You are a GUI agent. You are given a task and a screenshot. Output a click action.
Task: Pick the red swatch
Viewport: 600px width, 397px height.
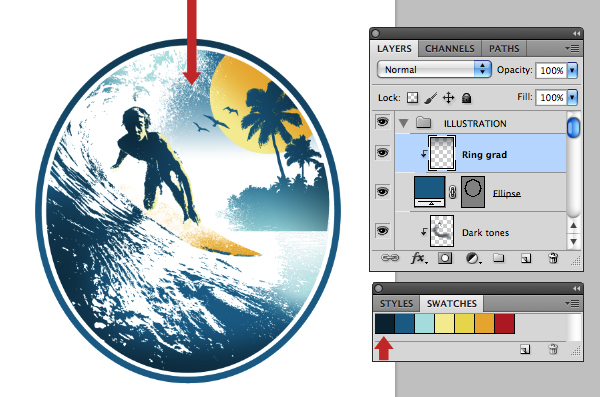pos(504,323)
